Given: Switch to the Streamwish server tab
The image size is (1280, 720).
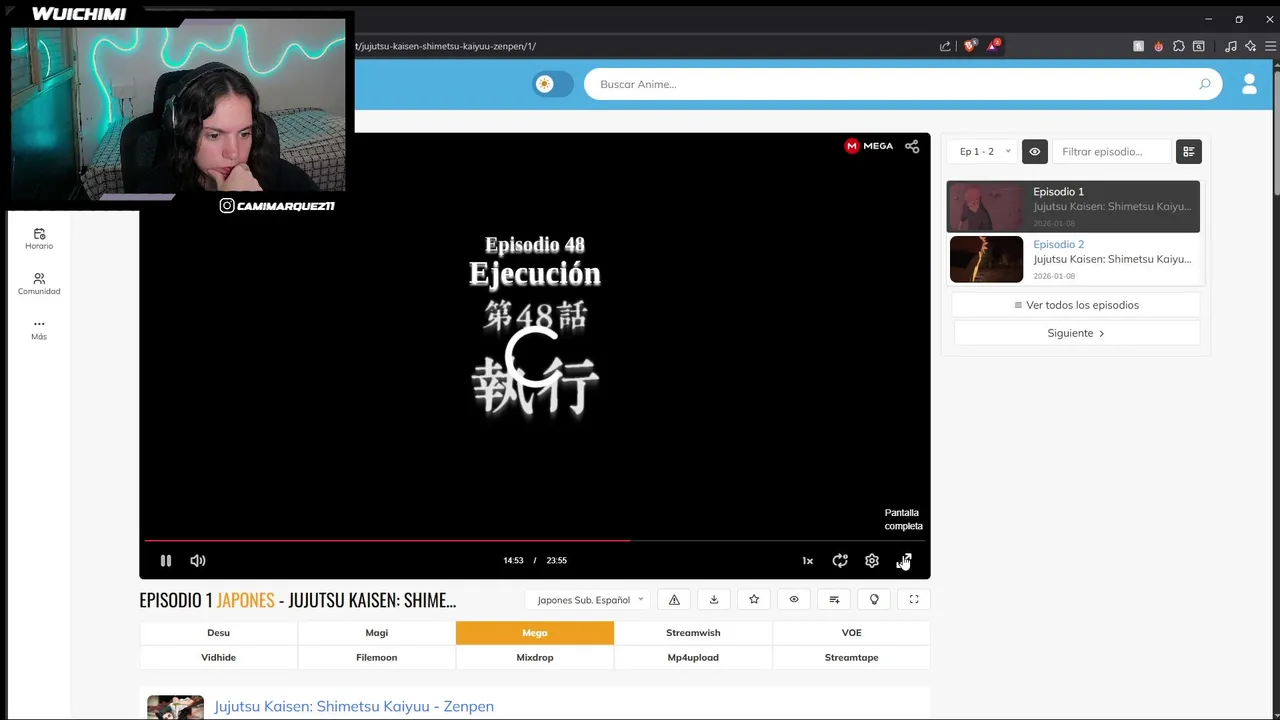Looking at the screenshot, I should (x=693, y=633).
